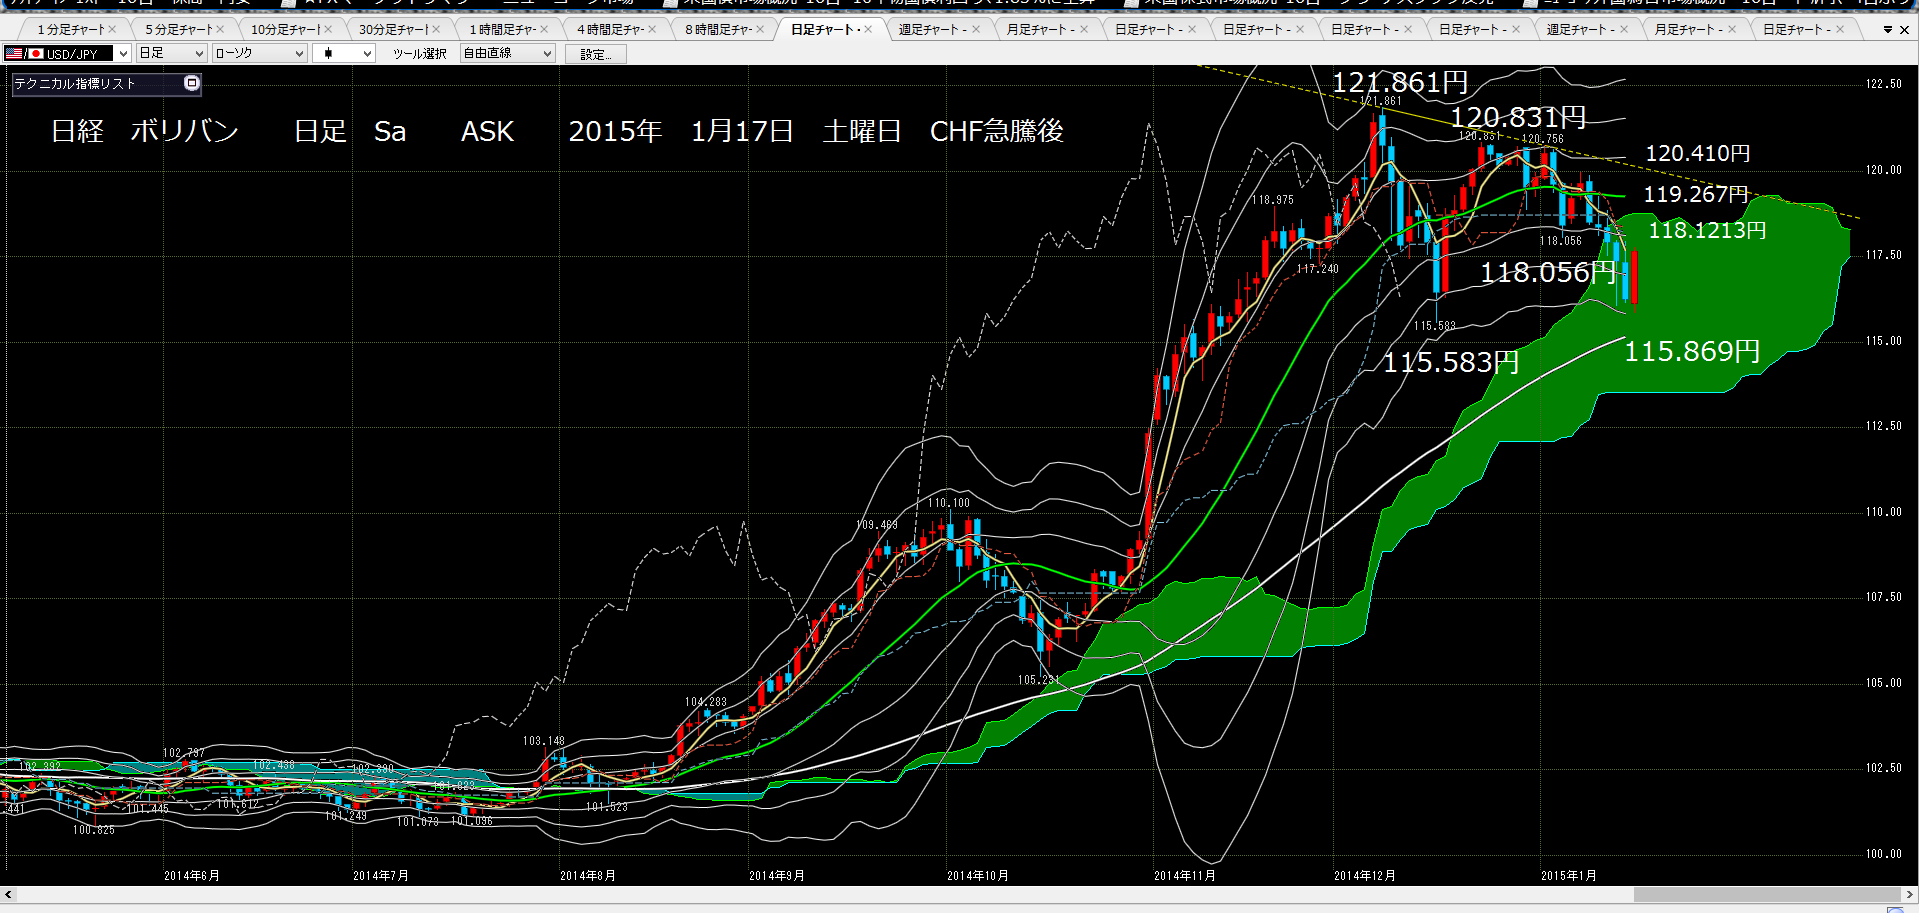The height and width of the screenshot is (913, 1919).
Task: Click the 100.00 price axis label
Action: [1884, 854]
